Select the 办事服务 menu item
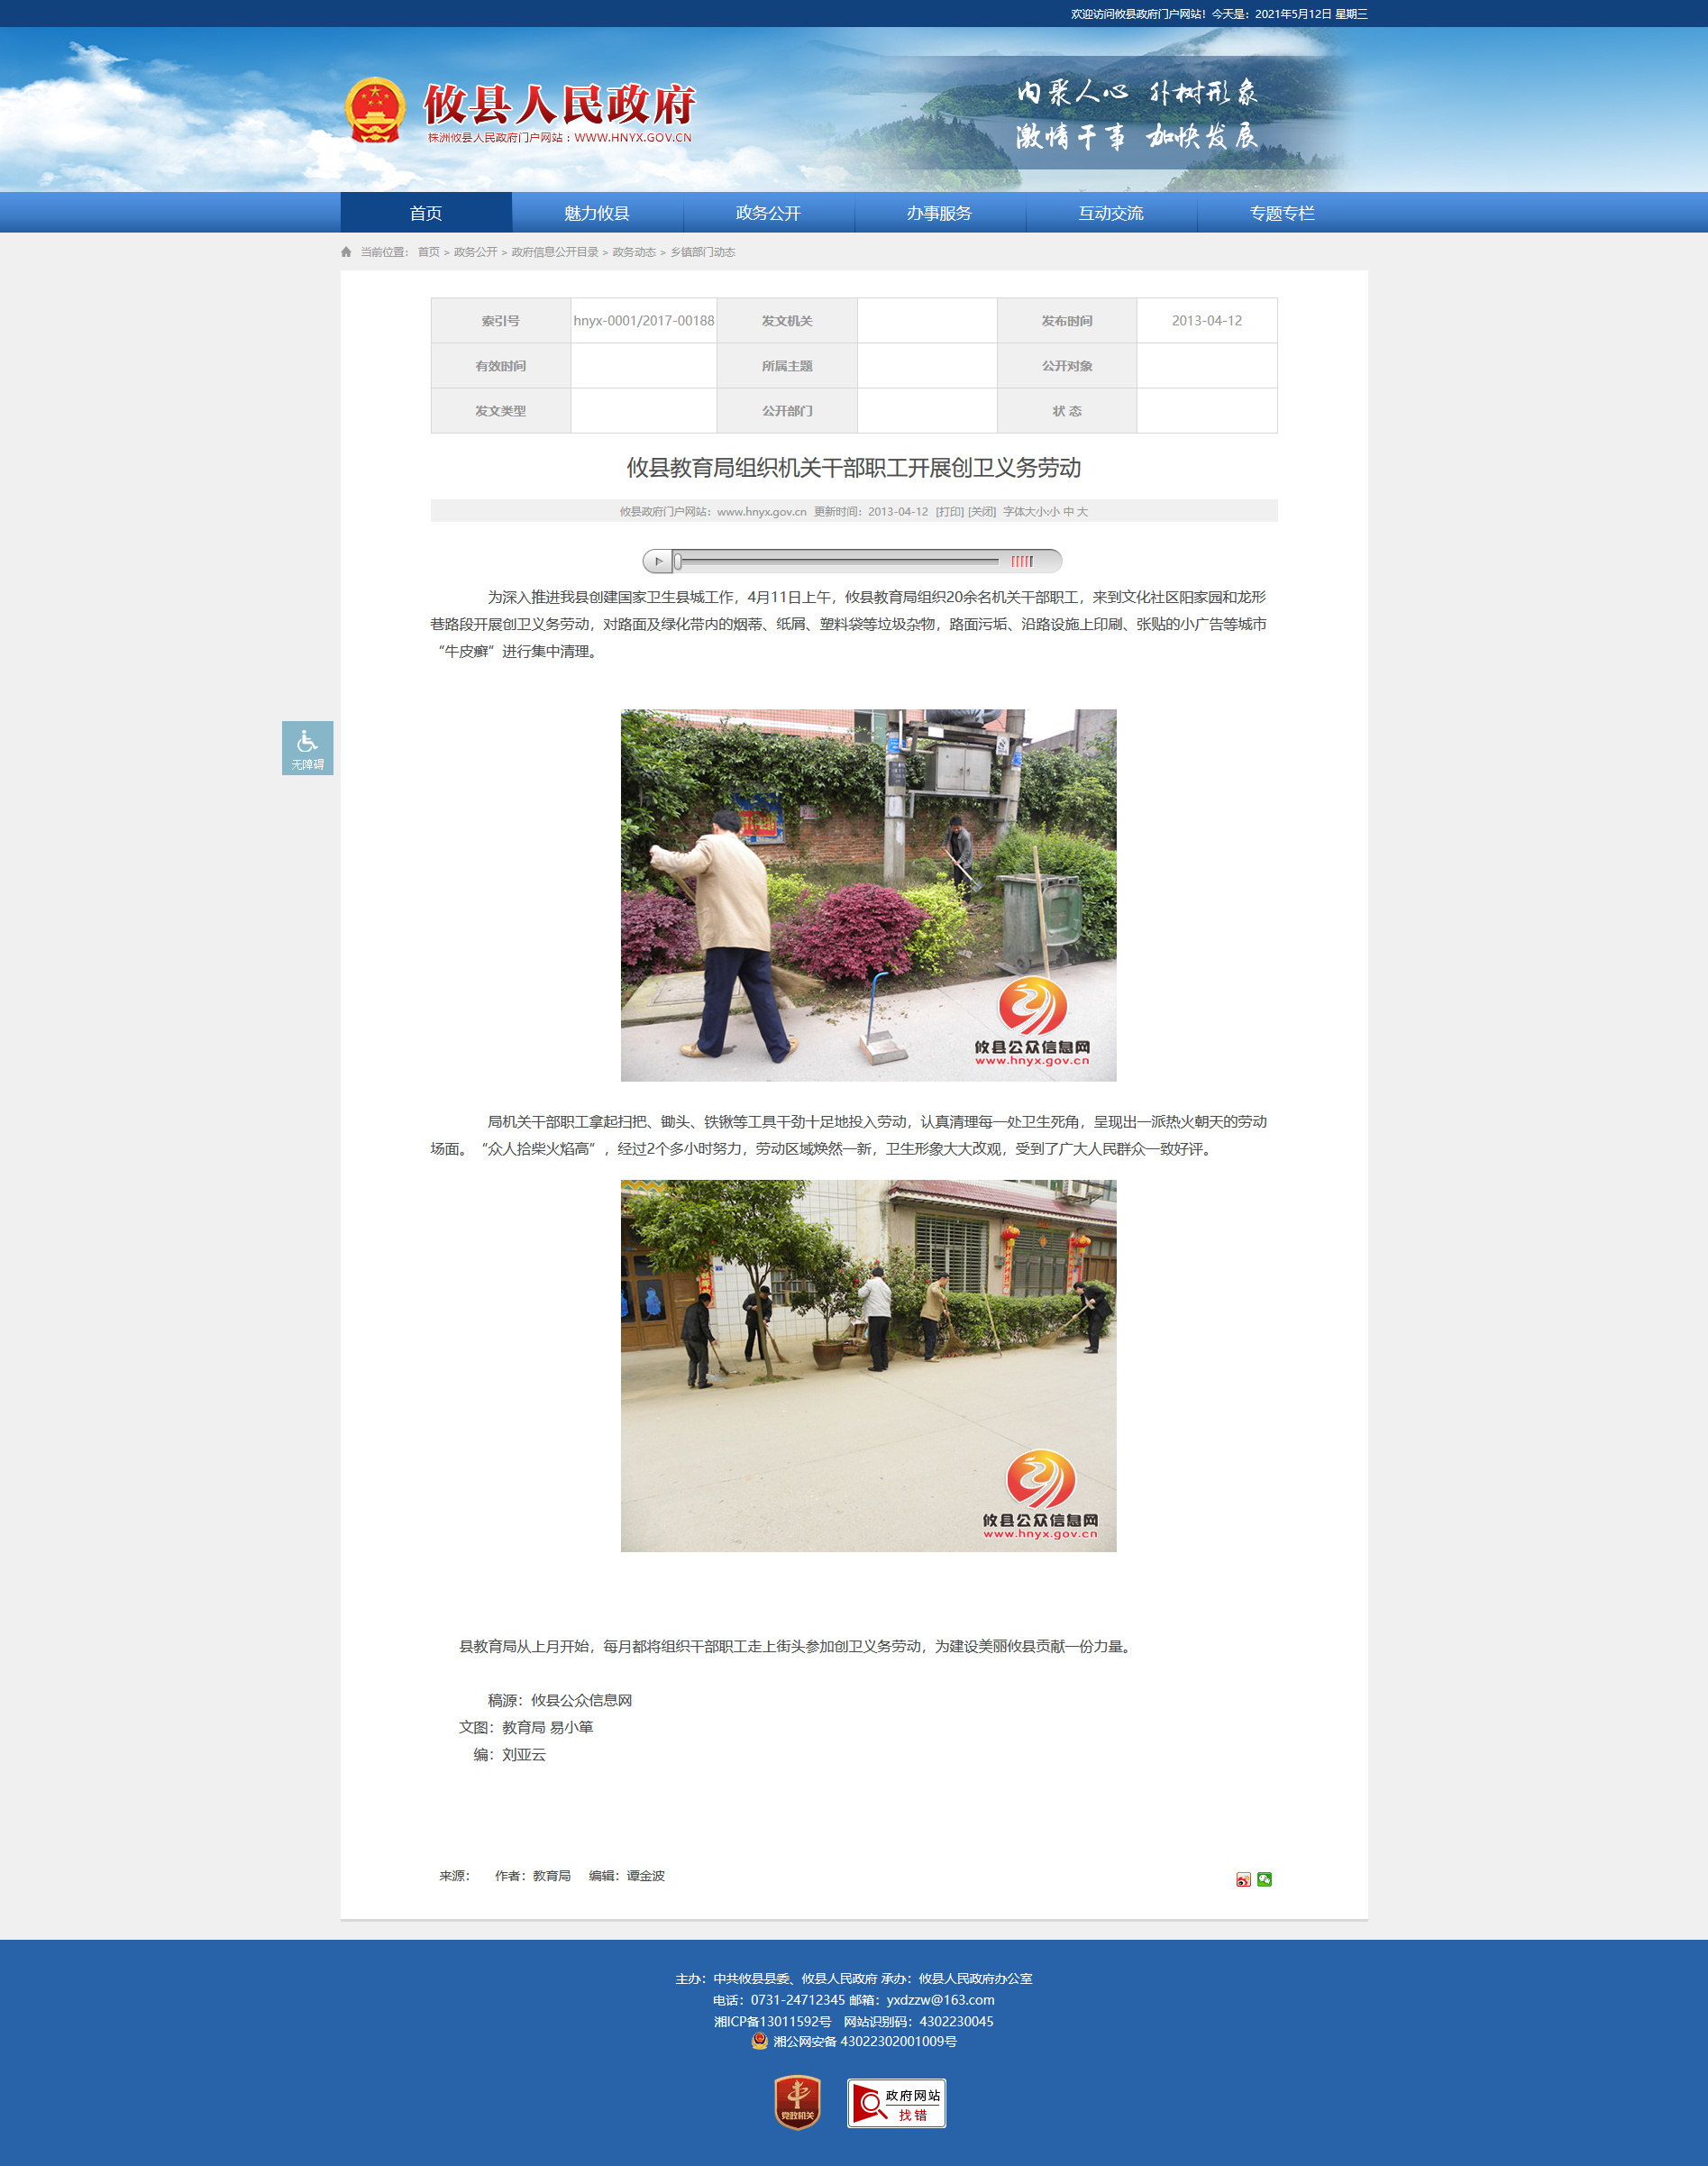Viewport: 1708px width, 2166px height. pyautogui.click(x=939, y=213)
